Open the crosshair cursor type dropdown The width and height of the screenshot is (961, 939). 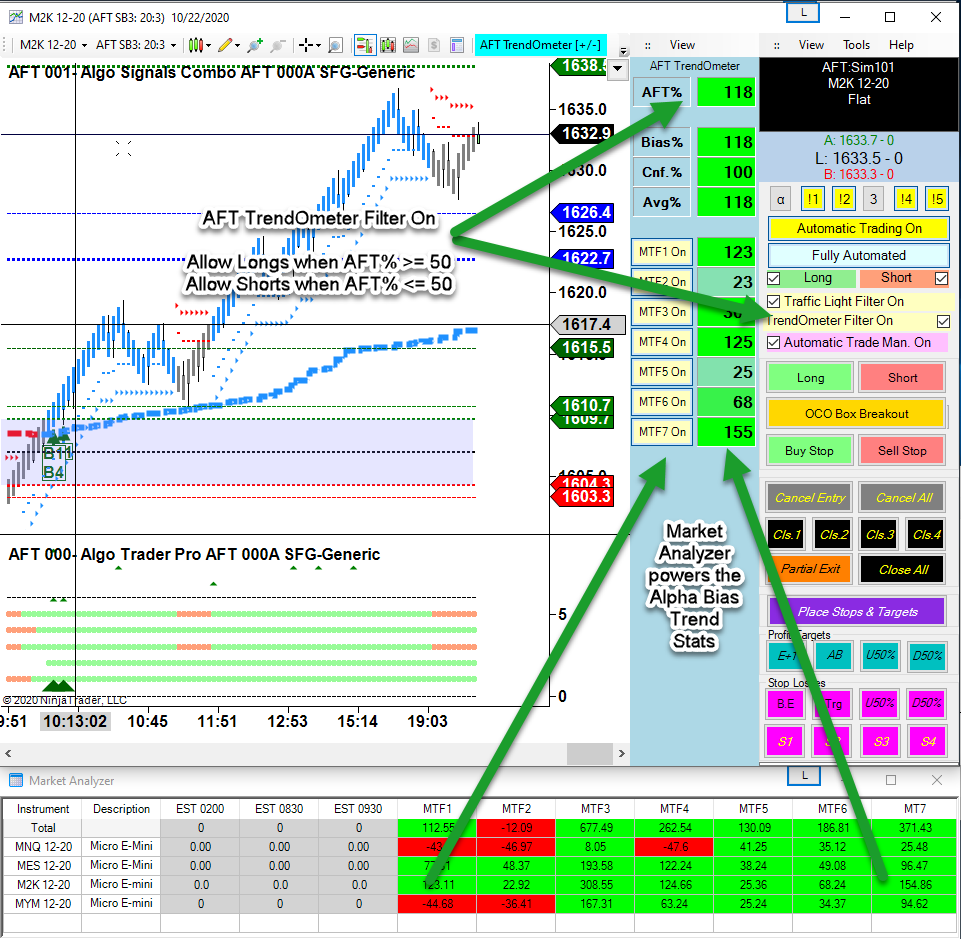click(308, 45)
